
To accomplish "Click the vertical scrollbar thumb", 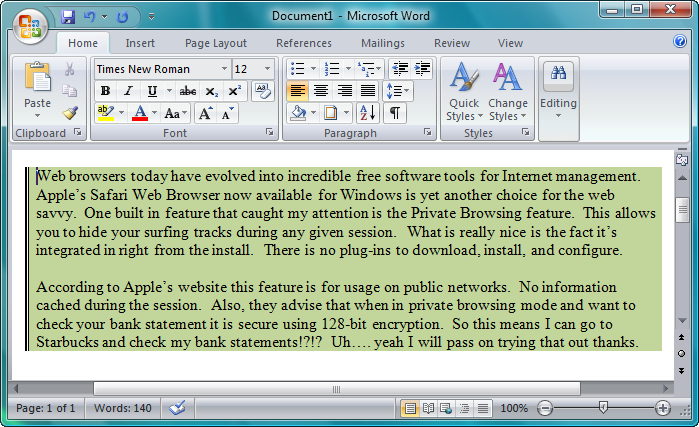I will point(682,210).
